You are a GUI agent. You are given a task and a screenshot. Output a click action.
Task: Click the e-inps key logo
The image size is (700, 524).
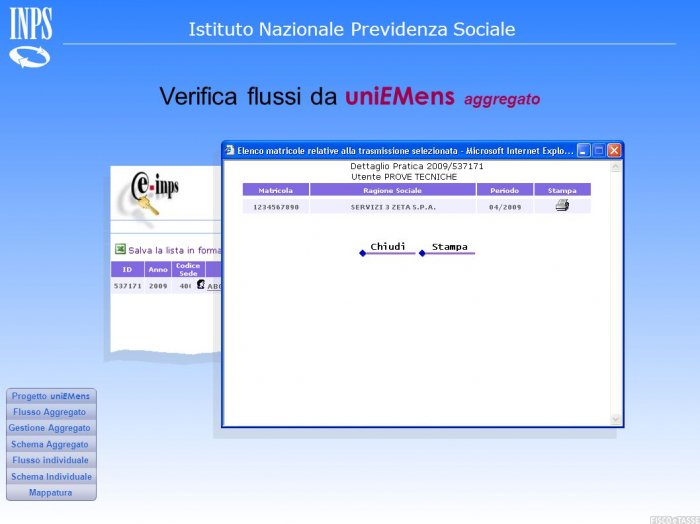(x=152, y=193)
